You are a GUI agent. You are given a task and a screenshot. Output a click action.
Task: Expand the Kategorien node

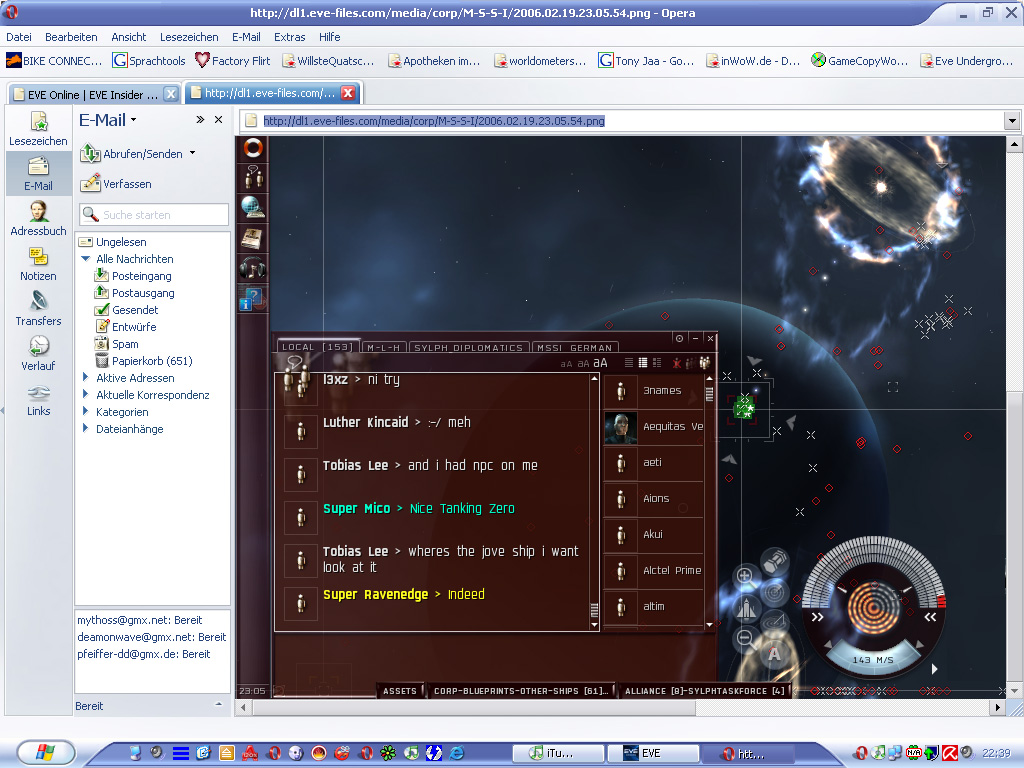[x=85, y=411]
